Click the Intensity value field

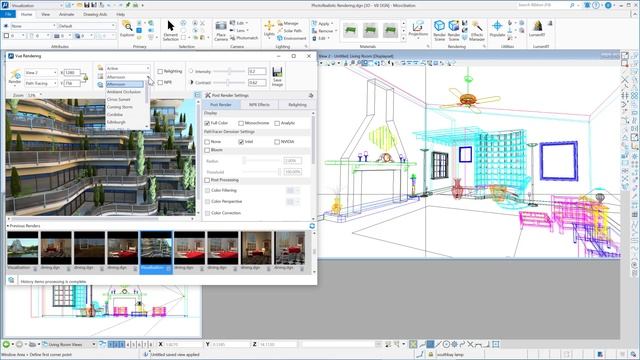257,71
